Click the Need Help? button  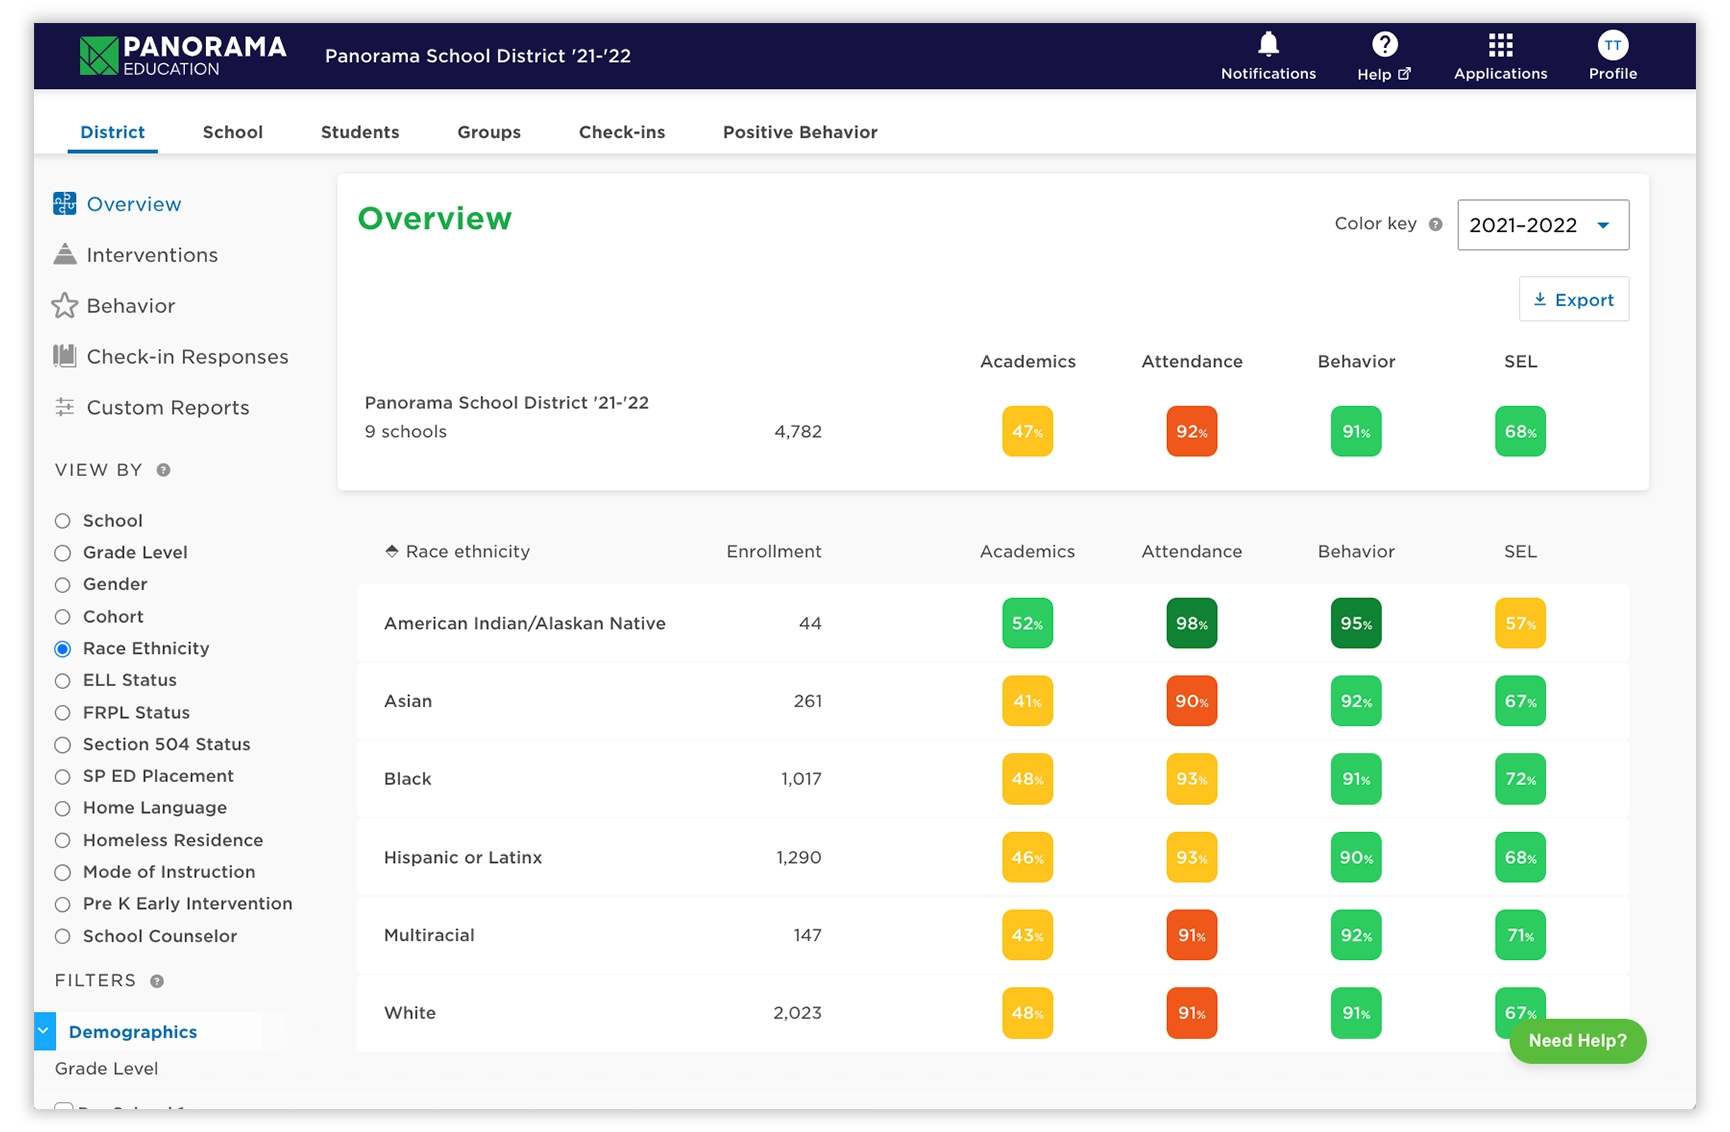pos(1577,1041)
